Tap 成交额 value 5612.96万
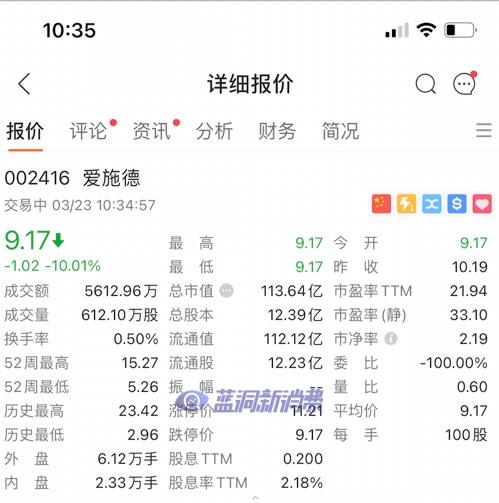The image size is (499, 503). coord(121,291)
